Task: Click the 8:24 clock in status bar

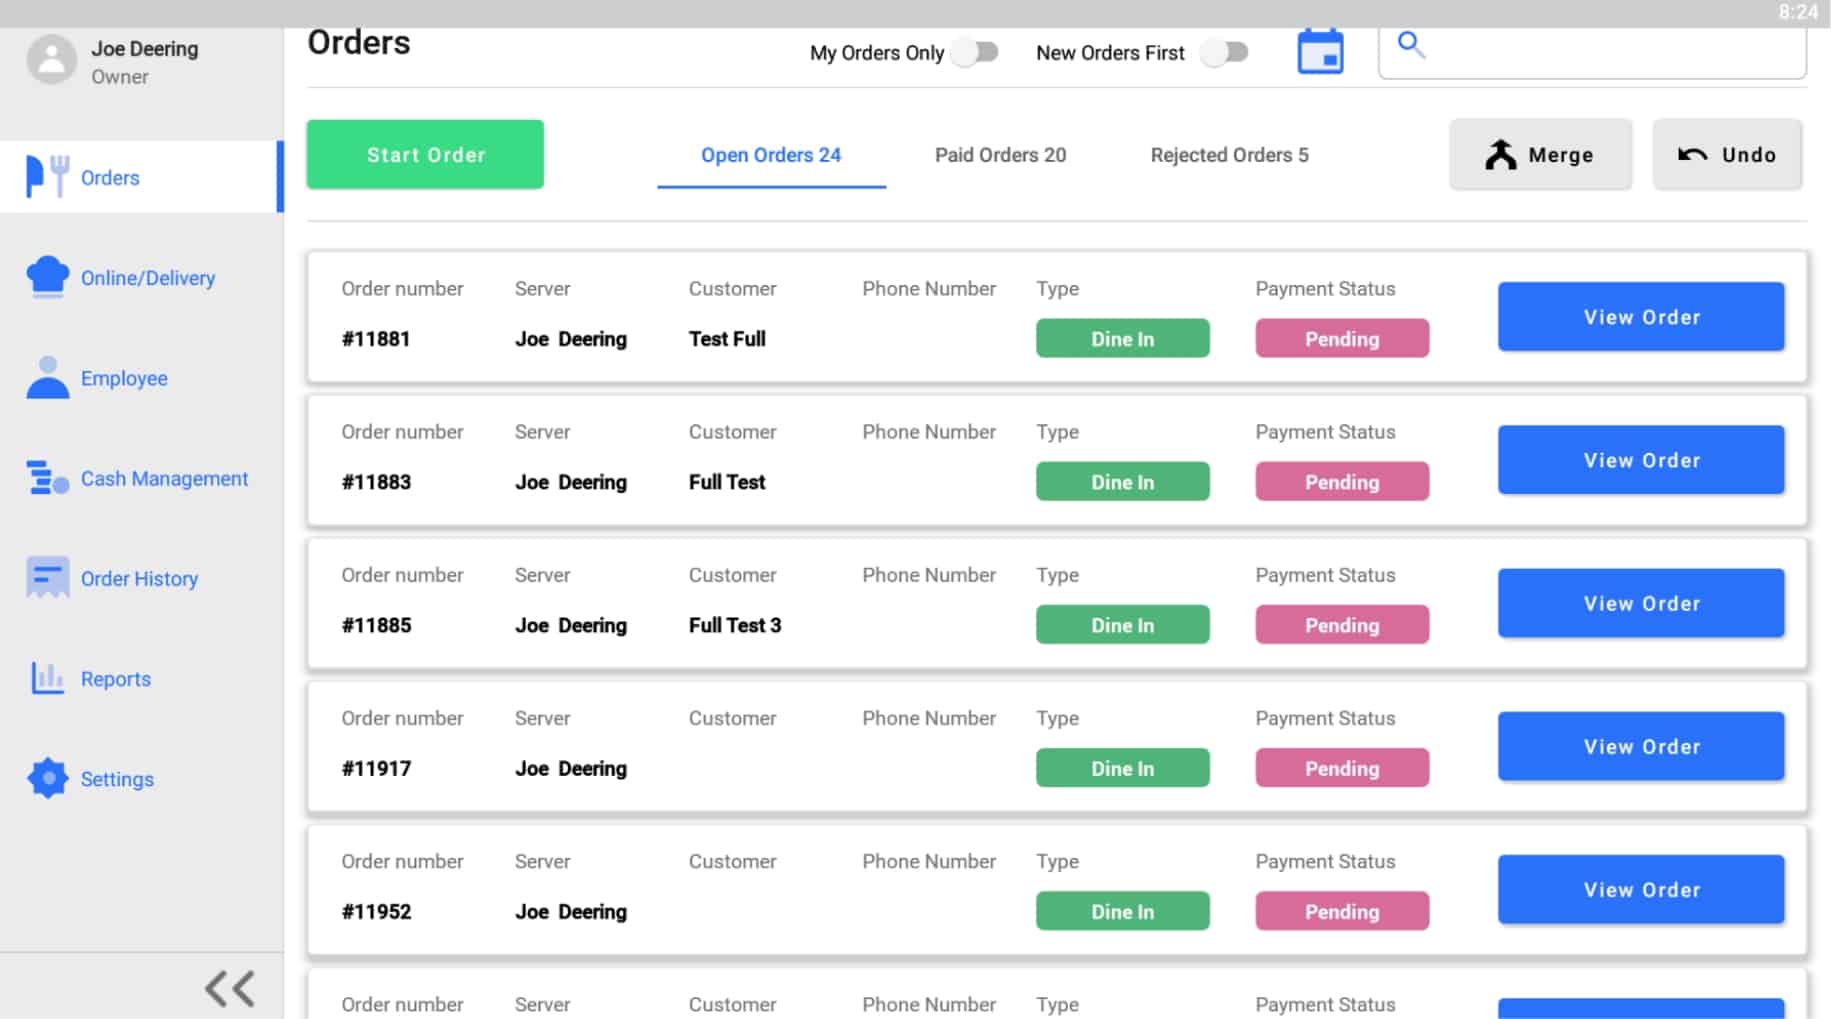Action: pos(1798,12)
